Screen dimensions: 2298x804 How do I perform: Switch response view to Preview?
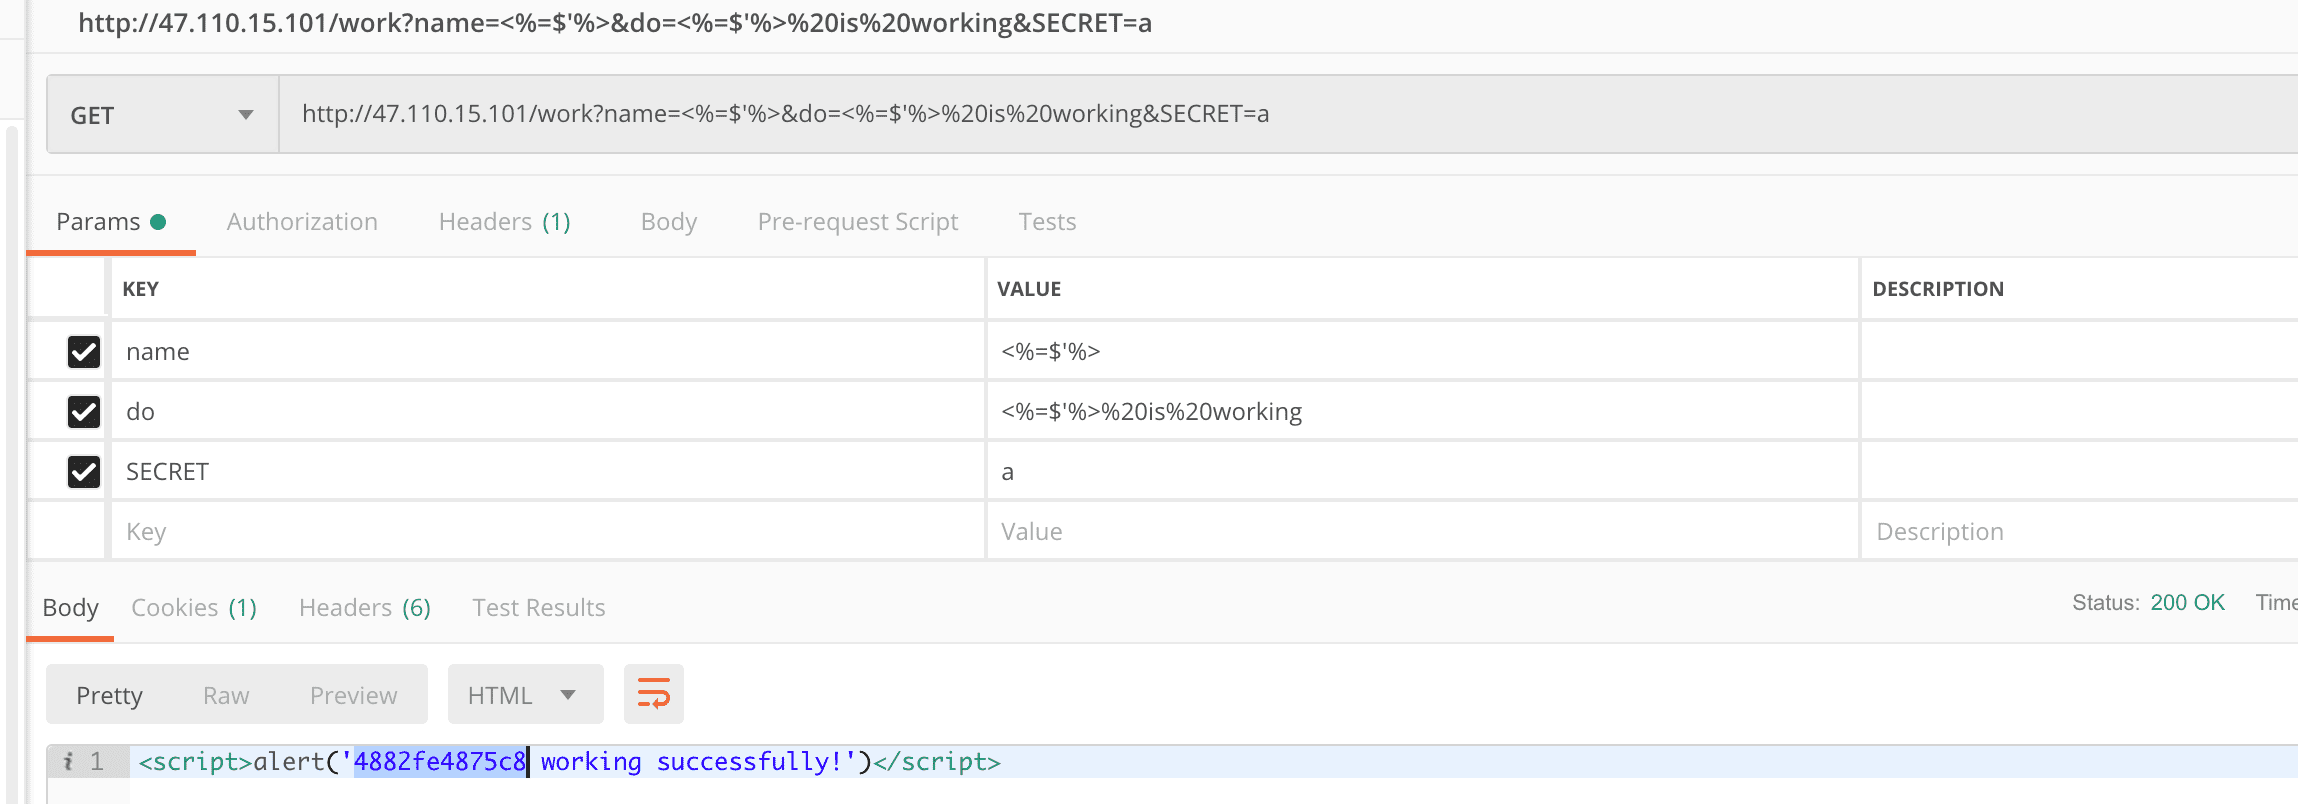click(x=353, y=695)
